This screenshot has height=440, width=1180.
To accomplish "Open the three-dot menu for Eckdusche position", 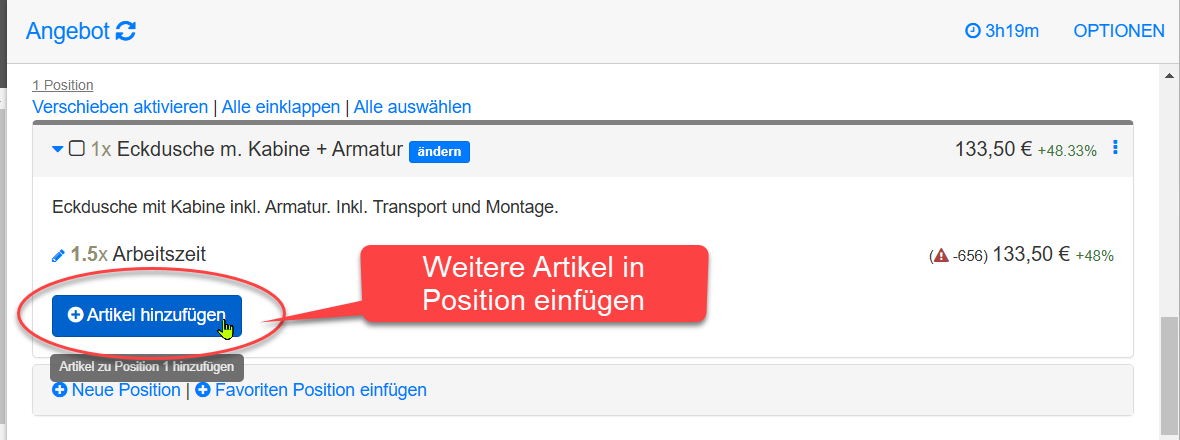I will [1115, 148].
